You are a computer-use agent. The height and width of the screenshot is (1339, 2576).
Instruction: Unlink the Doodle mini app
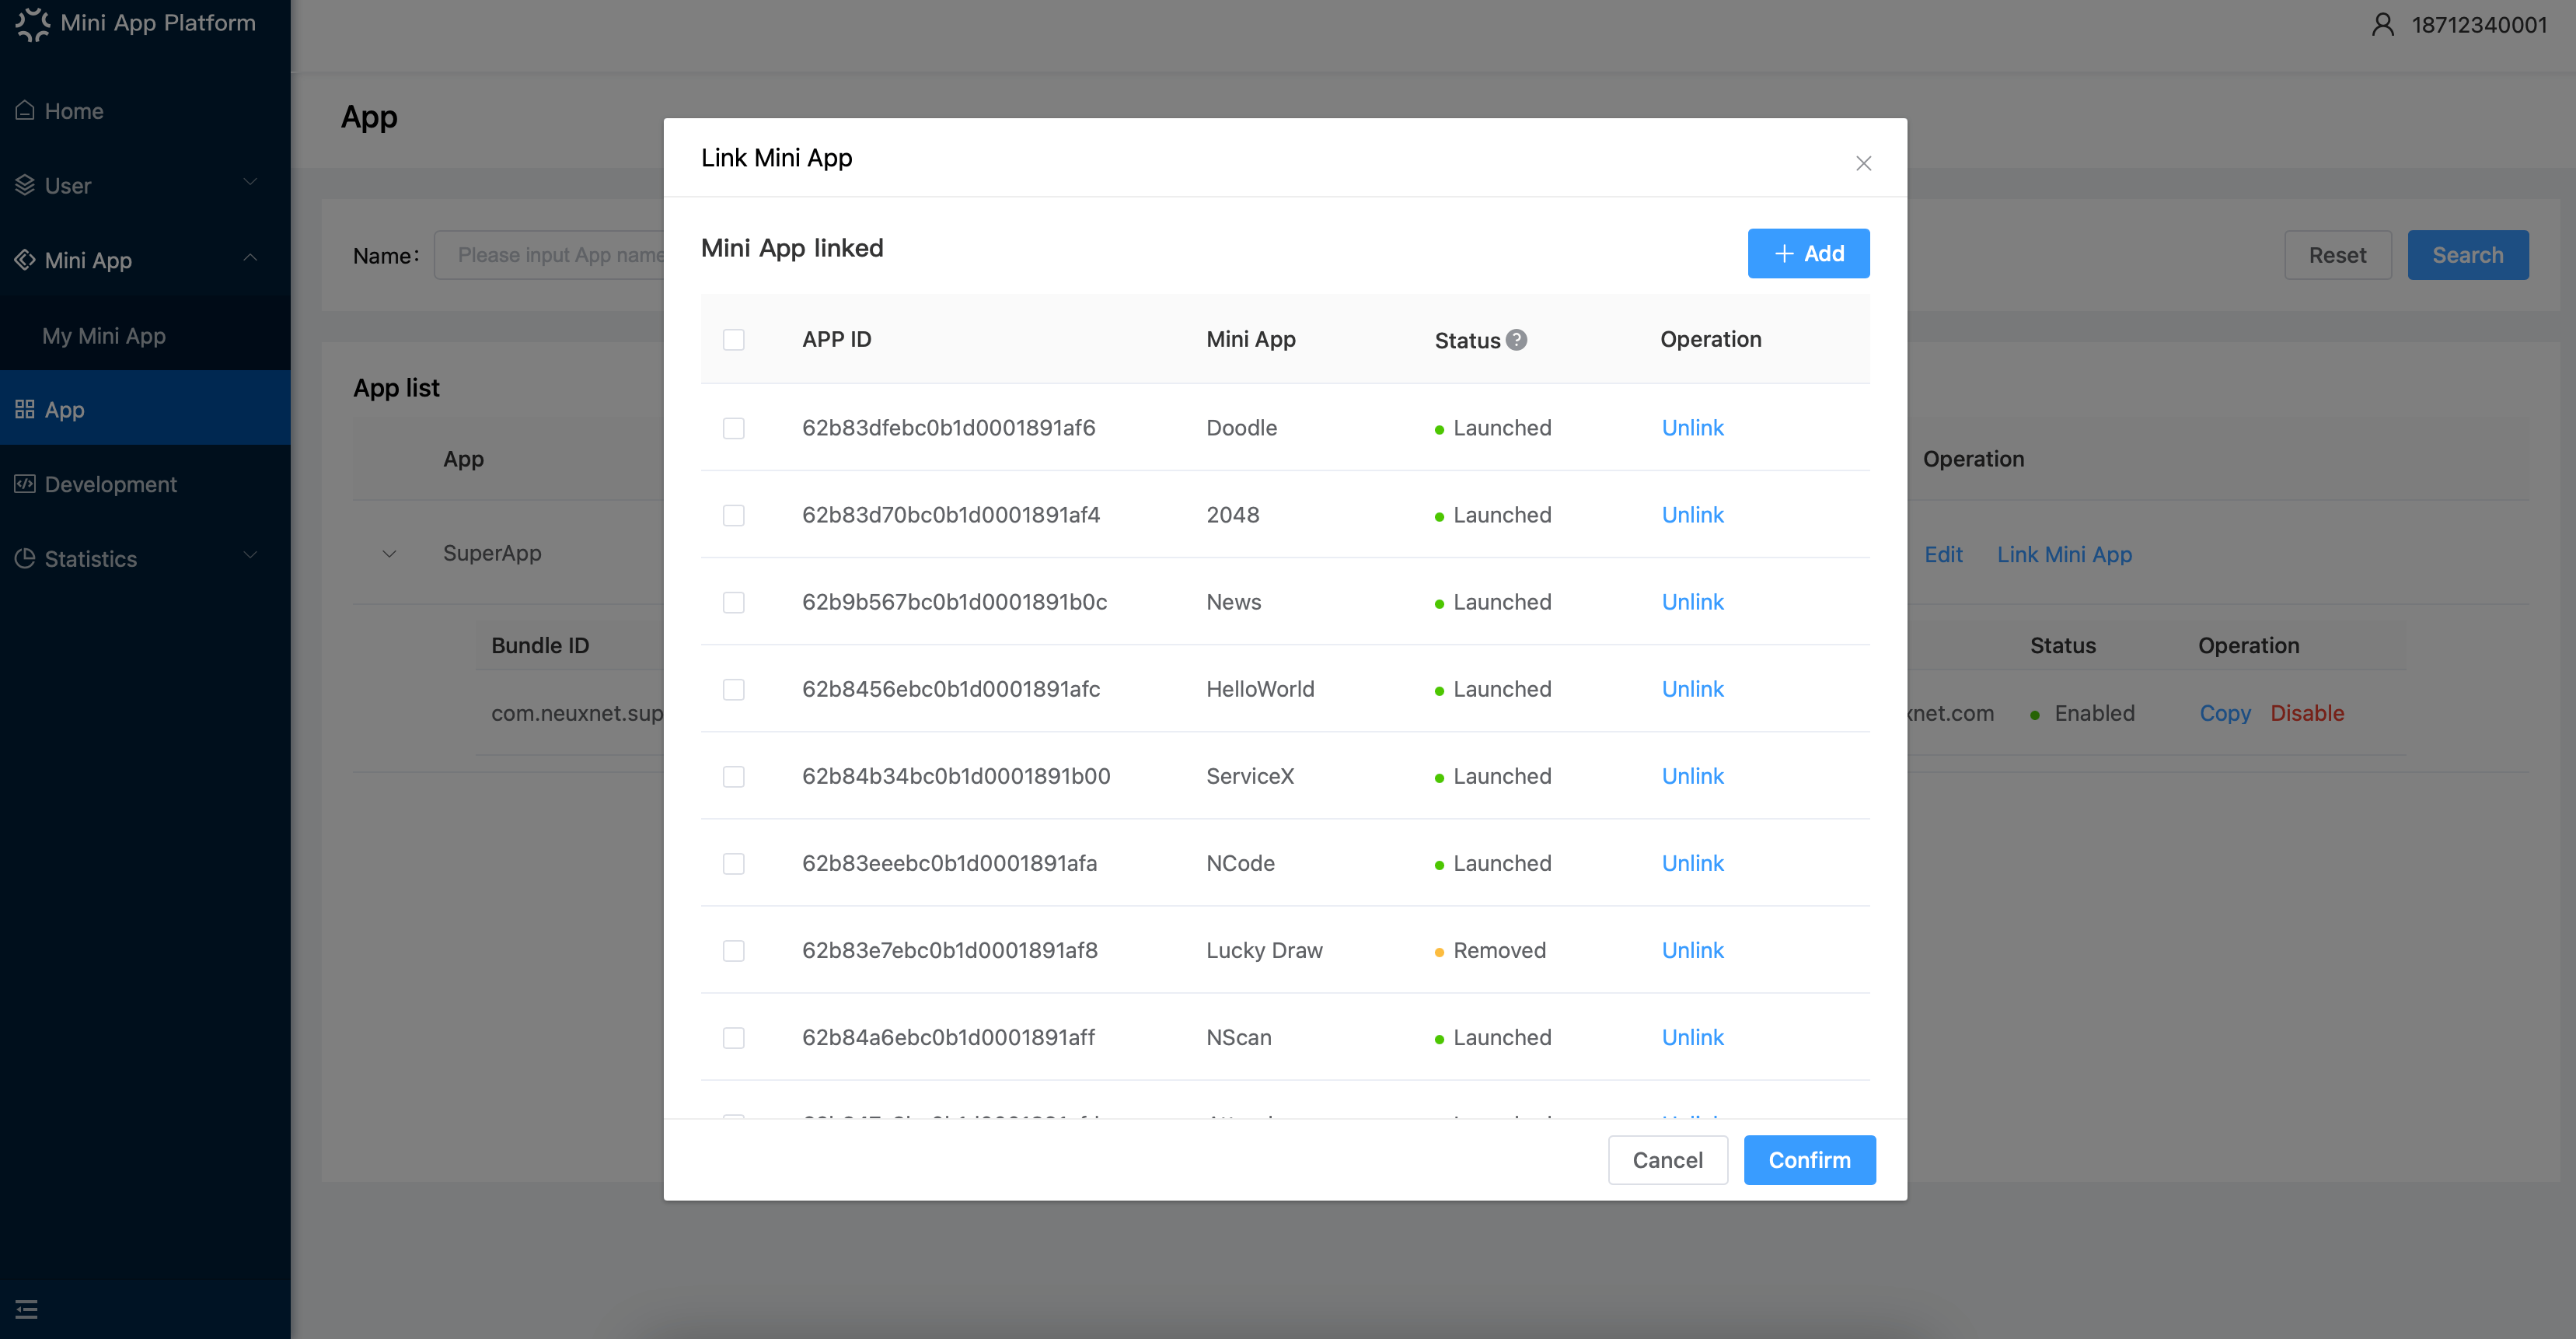[1692, 428]
